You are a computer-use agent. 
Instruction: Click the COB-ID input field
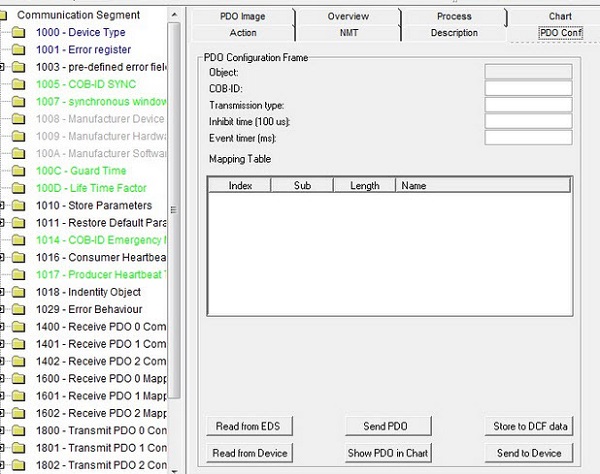click(x=527, y=88)
